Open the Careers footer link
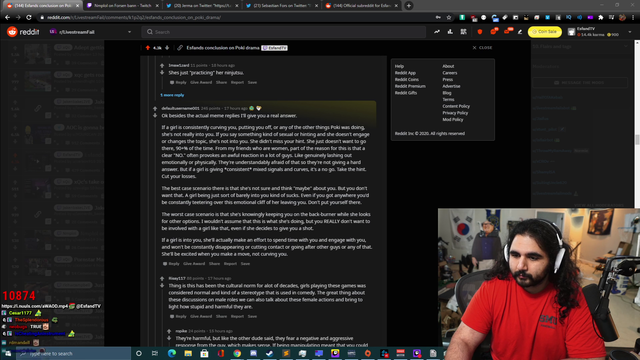The width and height of the screenshot is (640, 360). click(450, 73)
